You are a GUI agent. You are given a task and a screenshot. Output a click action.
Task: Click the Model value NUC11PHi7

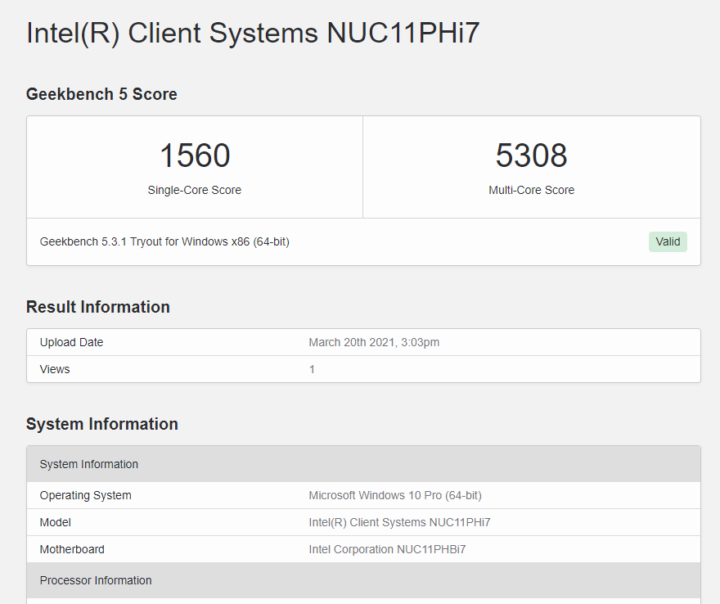(399, 522)
